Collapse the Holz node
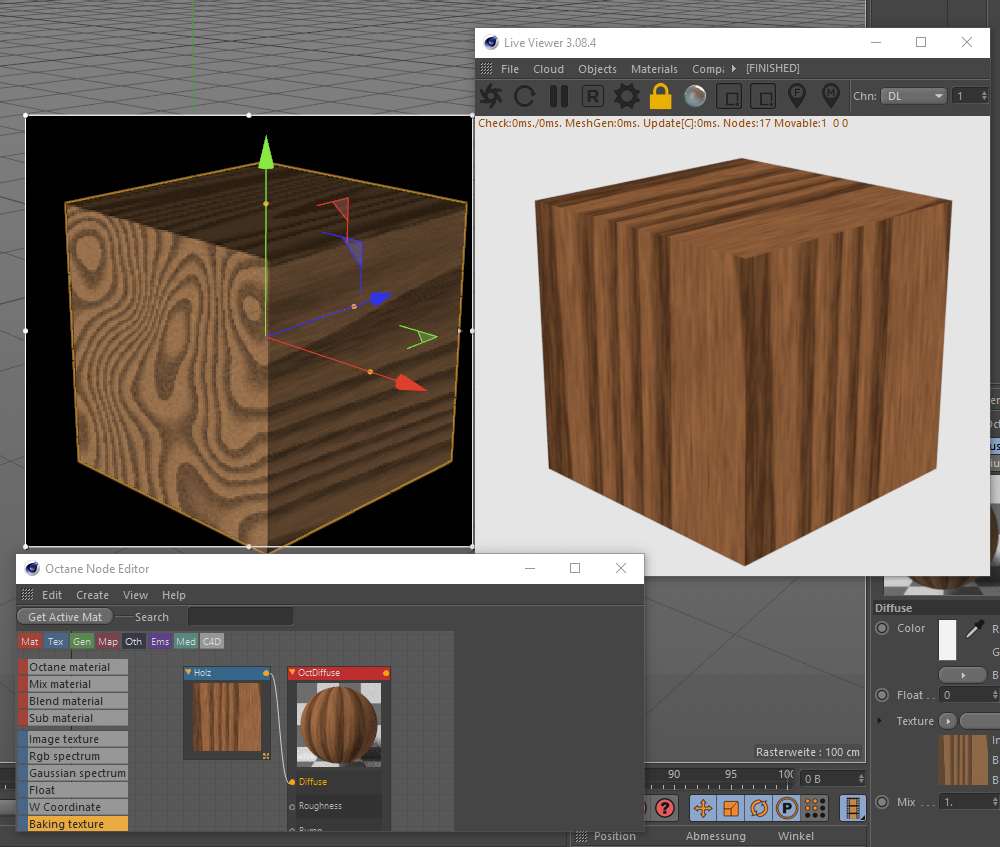The width and height of the screenshot is (1000, 847). click(x=189, y=673)
